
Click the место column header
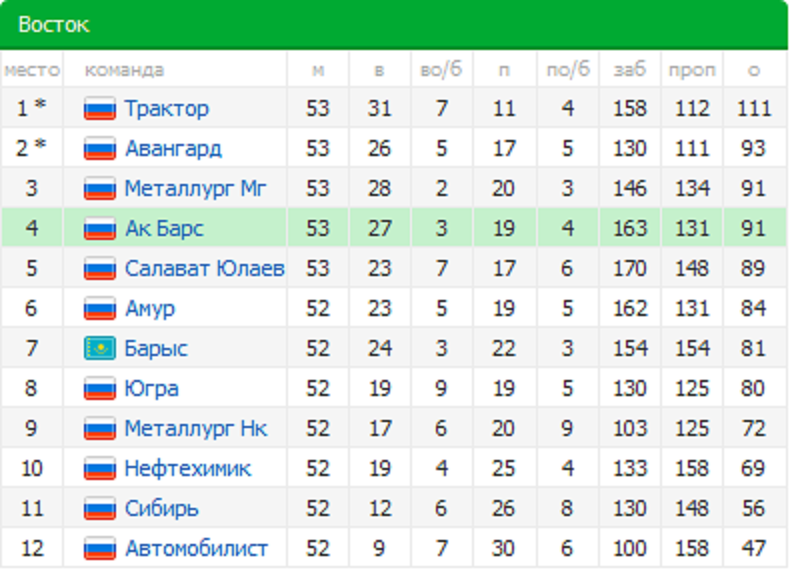[x=32, y=70]
